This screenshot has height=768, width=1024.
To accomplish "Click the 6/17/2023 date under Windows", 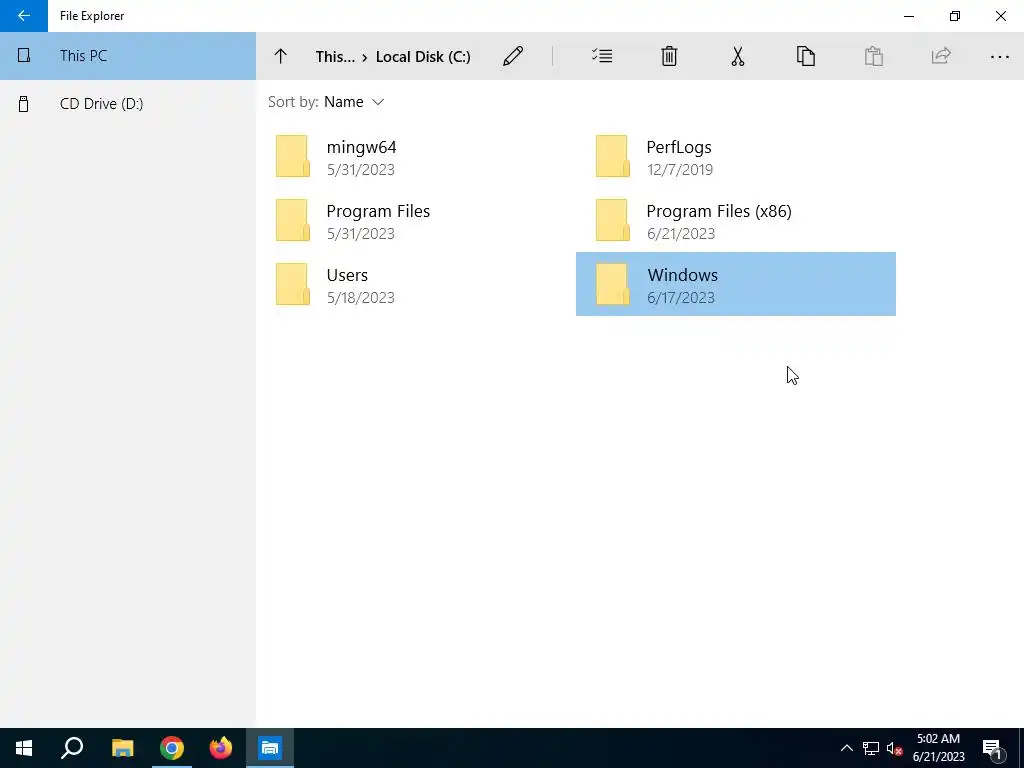I will point(680,298).
